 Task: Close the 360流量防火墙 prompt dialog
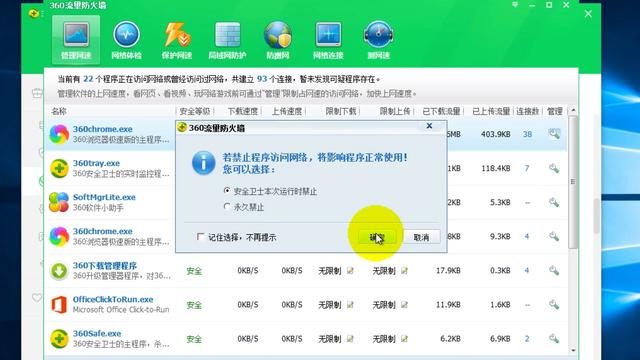pyautogui.click(x=429, y=126)
